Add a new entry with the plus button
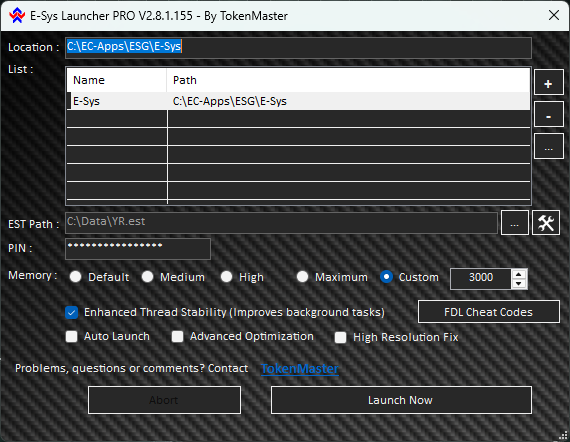 (x=548, y=84)
